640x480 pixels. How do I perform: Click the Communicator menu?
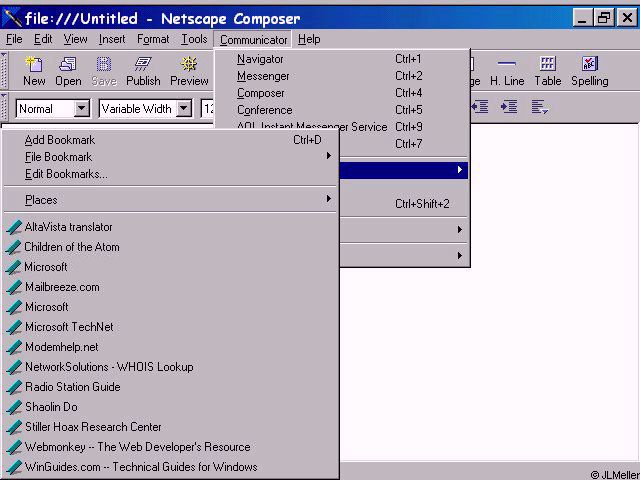[x=253, y=40]
